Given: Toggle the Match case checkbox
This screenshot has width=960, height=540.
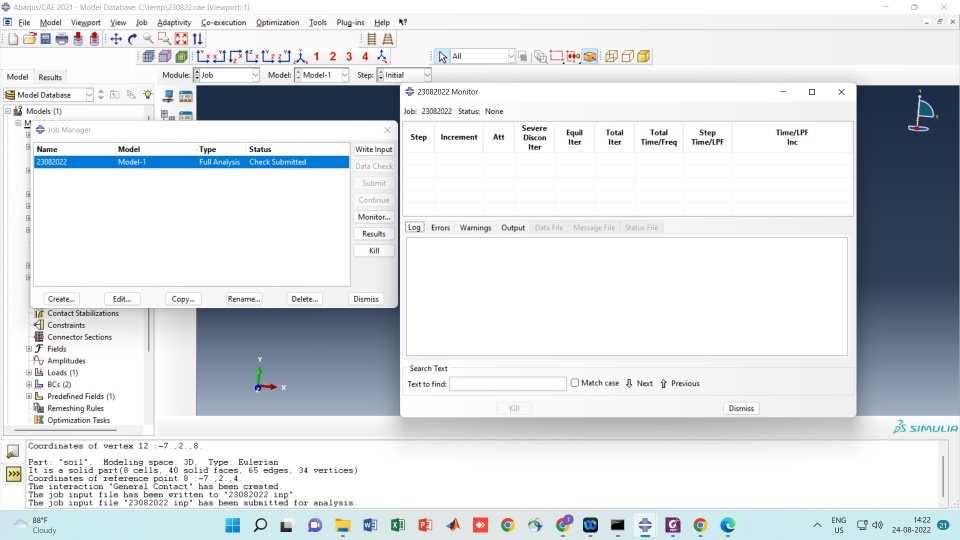Looking at the screenshot, I should (x=574, y=383).
